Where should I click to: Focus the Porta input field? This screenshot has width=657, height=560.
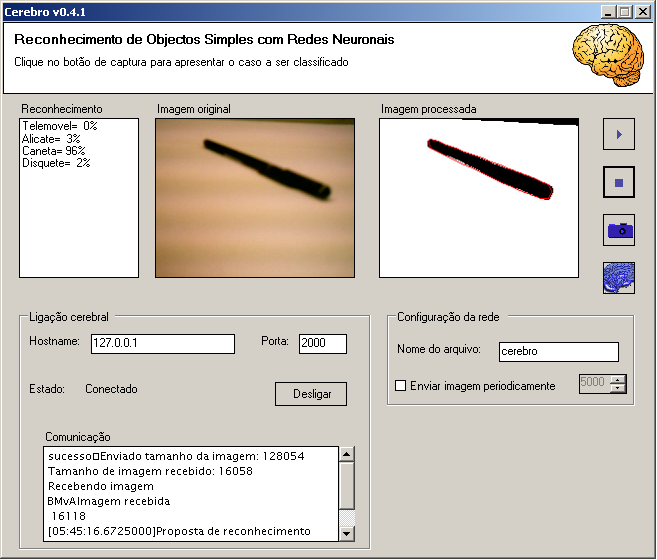[323, 344]
